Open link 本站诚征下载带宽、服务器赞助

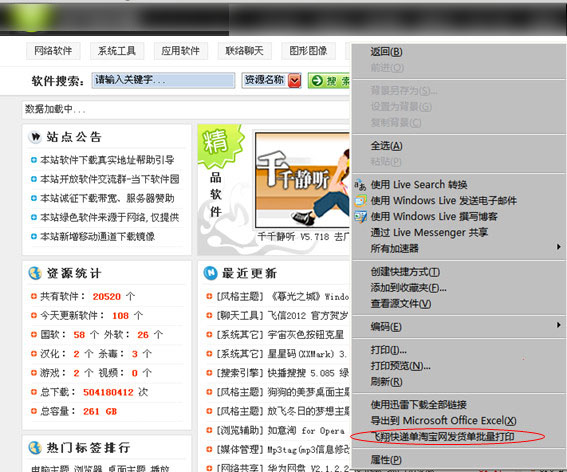point(107,198)
